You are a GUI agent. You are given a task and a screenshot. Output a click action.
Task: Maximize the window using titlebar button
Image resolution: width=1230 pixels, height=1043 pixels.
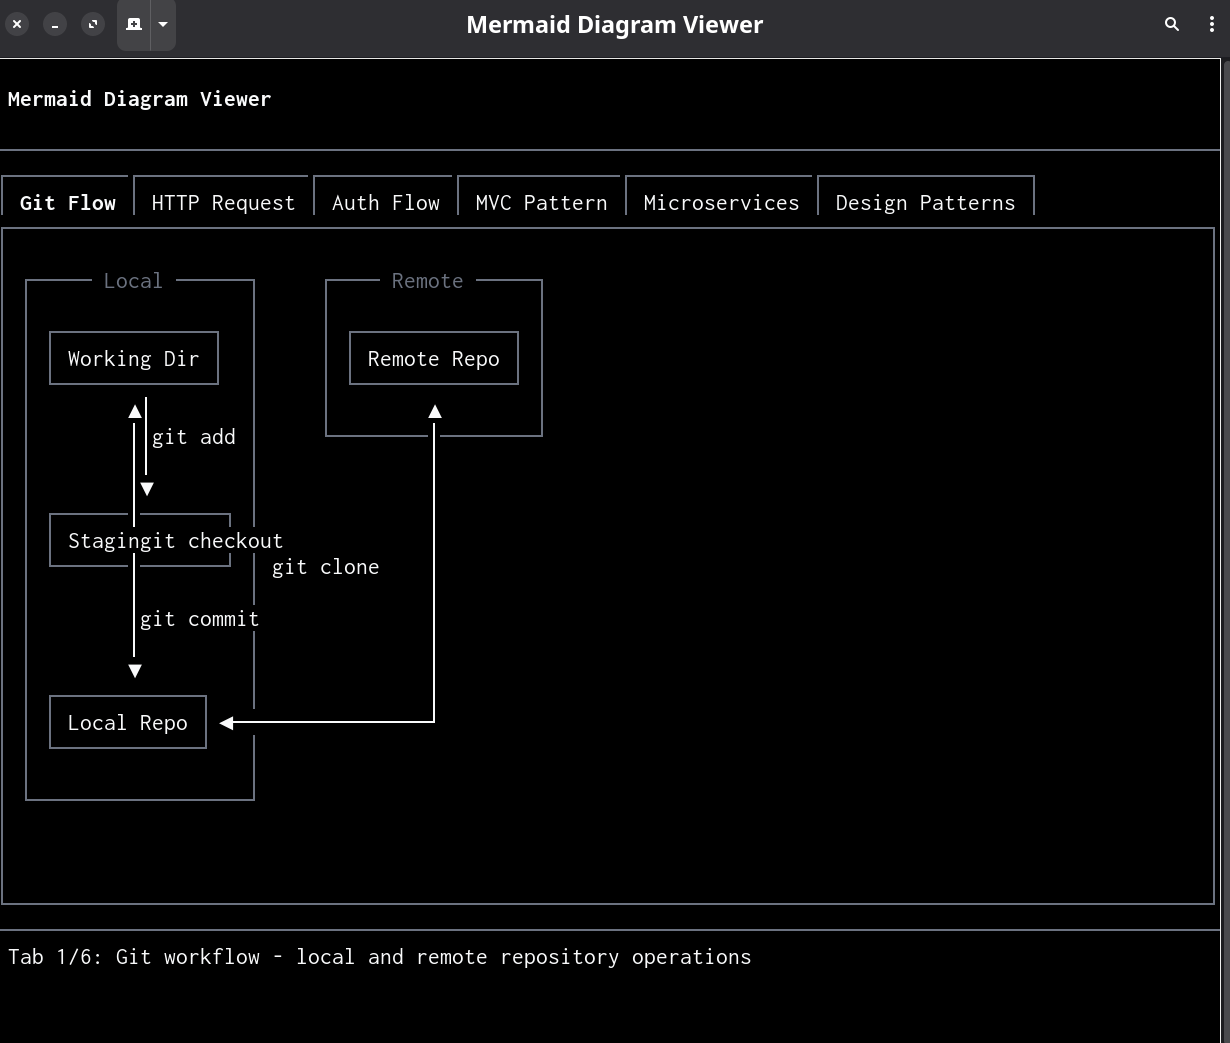tap(93, 24)
